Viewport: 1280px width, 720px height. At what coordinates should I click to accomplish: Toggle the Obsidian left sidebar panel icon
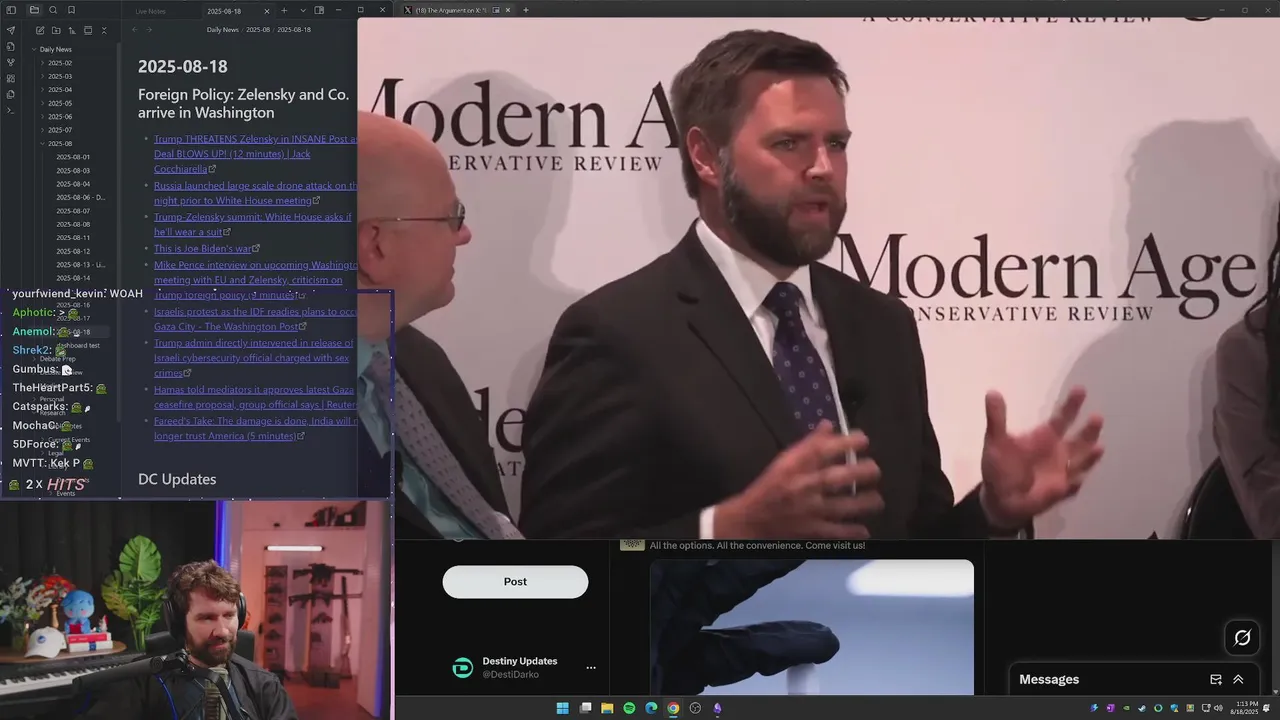11,10
